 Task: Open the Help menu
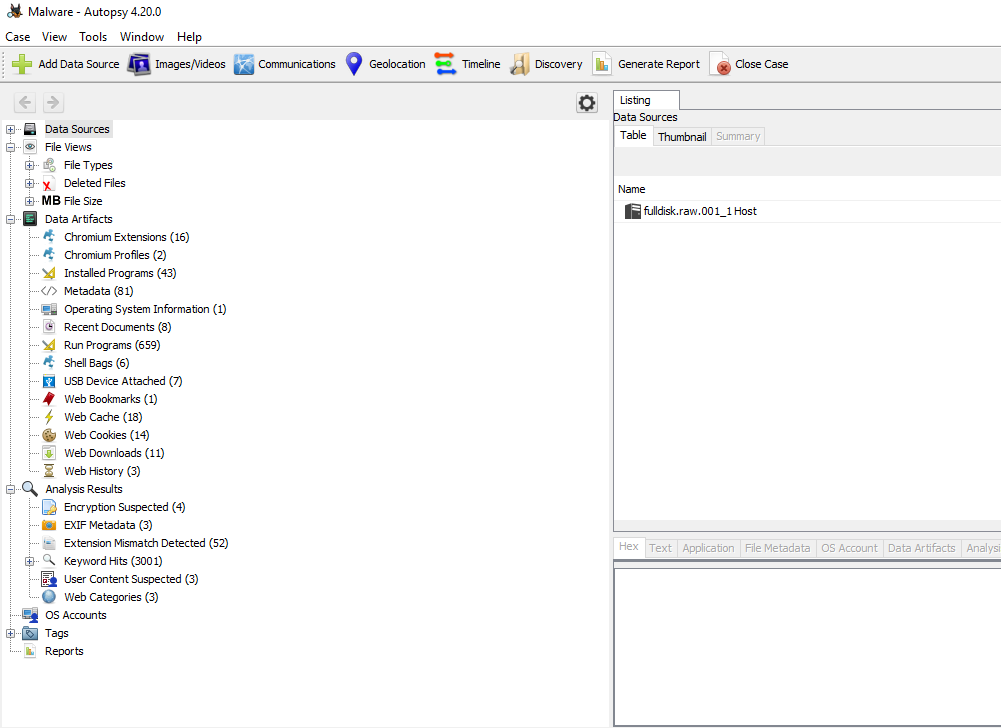coord(189,37)
